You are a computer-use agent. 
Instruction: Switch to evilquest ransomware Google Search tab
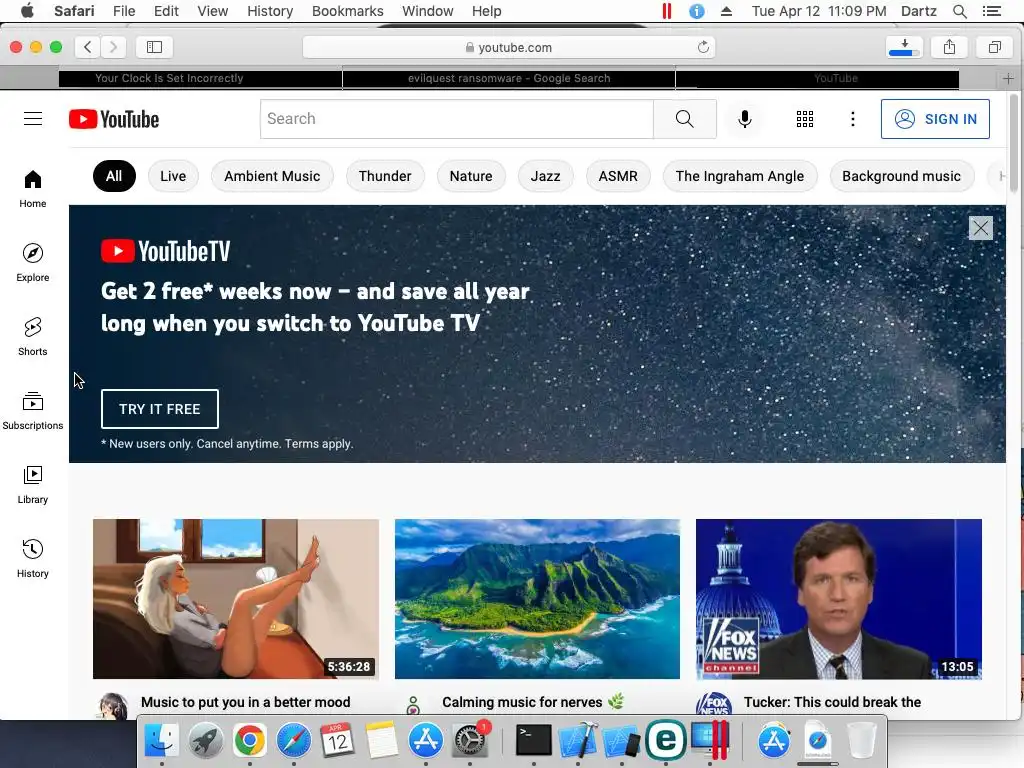(509, 78)
